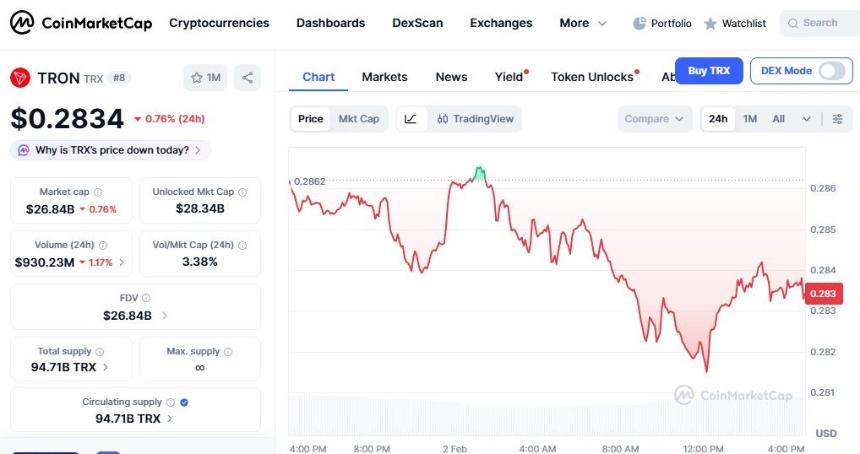860x454 pixels.
Task: Select the Price chart view
Action: tap(310, 119)
